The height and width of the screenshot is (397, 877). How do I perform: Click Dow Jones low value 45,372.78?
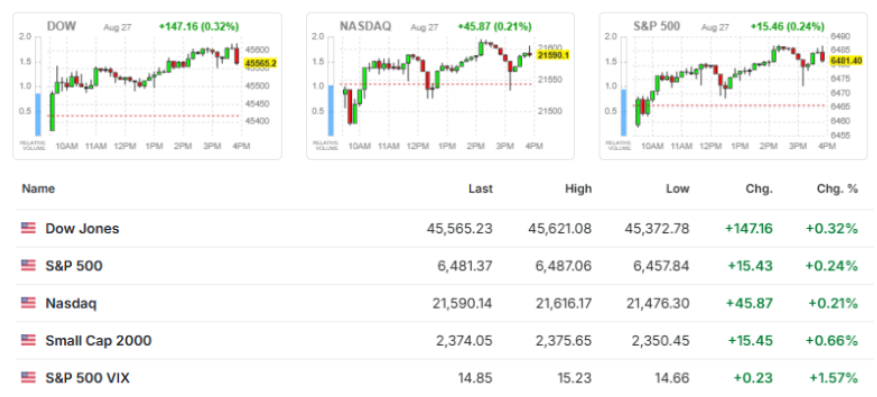(x=656, y=229)
